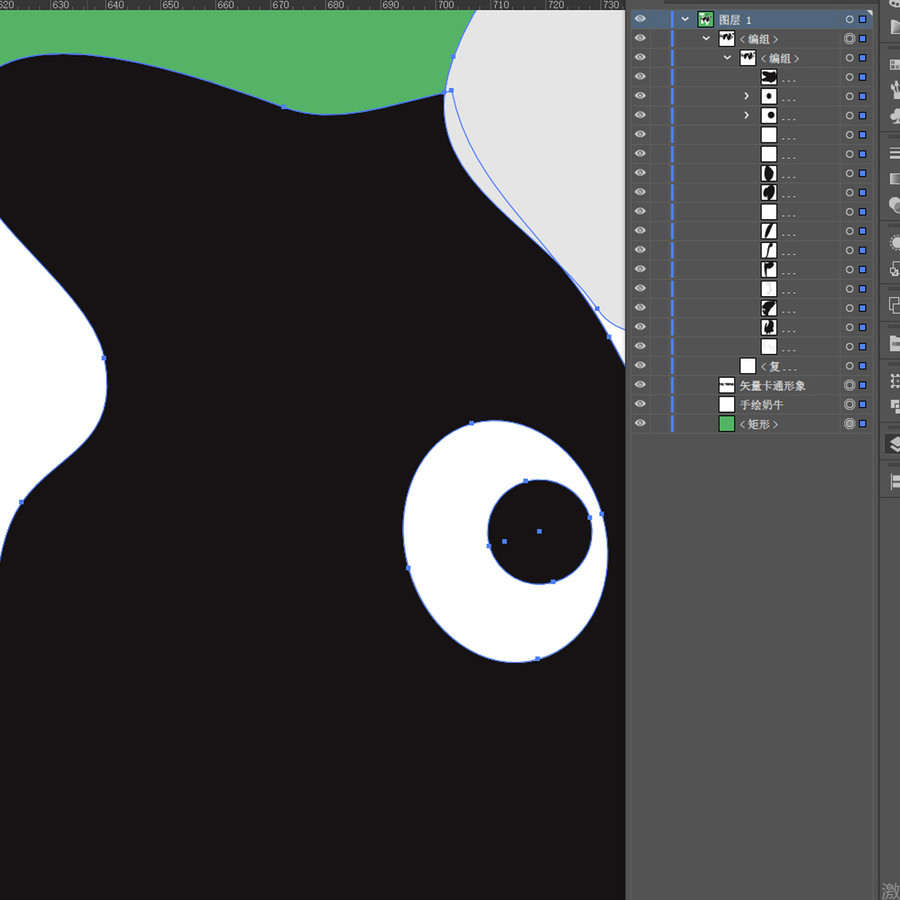This screenshot has height=900, width=900.
Task: Open the Graphic Styles panel icon in dock
Action: tap(894, 268)
